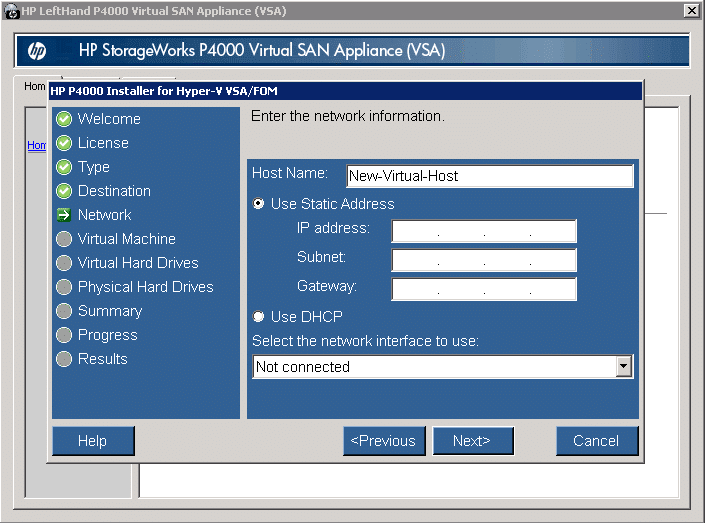Image resolution: width=705 pixels, height=523 pixels.
Task: Click the Virtual Machine step label
Action: [x=127, y=239]
